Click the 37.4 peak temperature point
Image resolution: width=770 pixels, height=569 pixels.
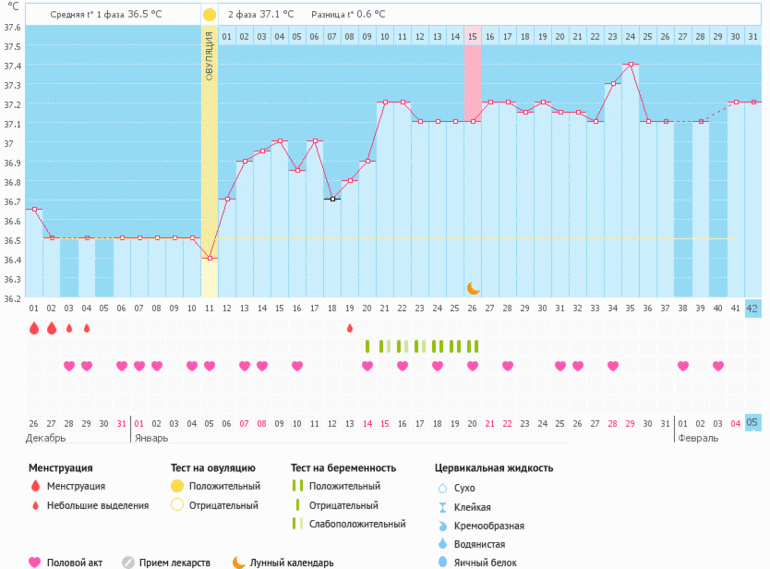(x=630, y=64)
